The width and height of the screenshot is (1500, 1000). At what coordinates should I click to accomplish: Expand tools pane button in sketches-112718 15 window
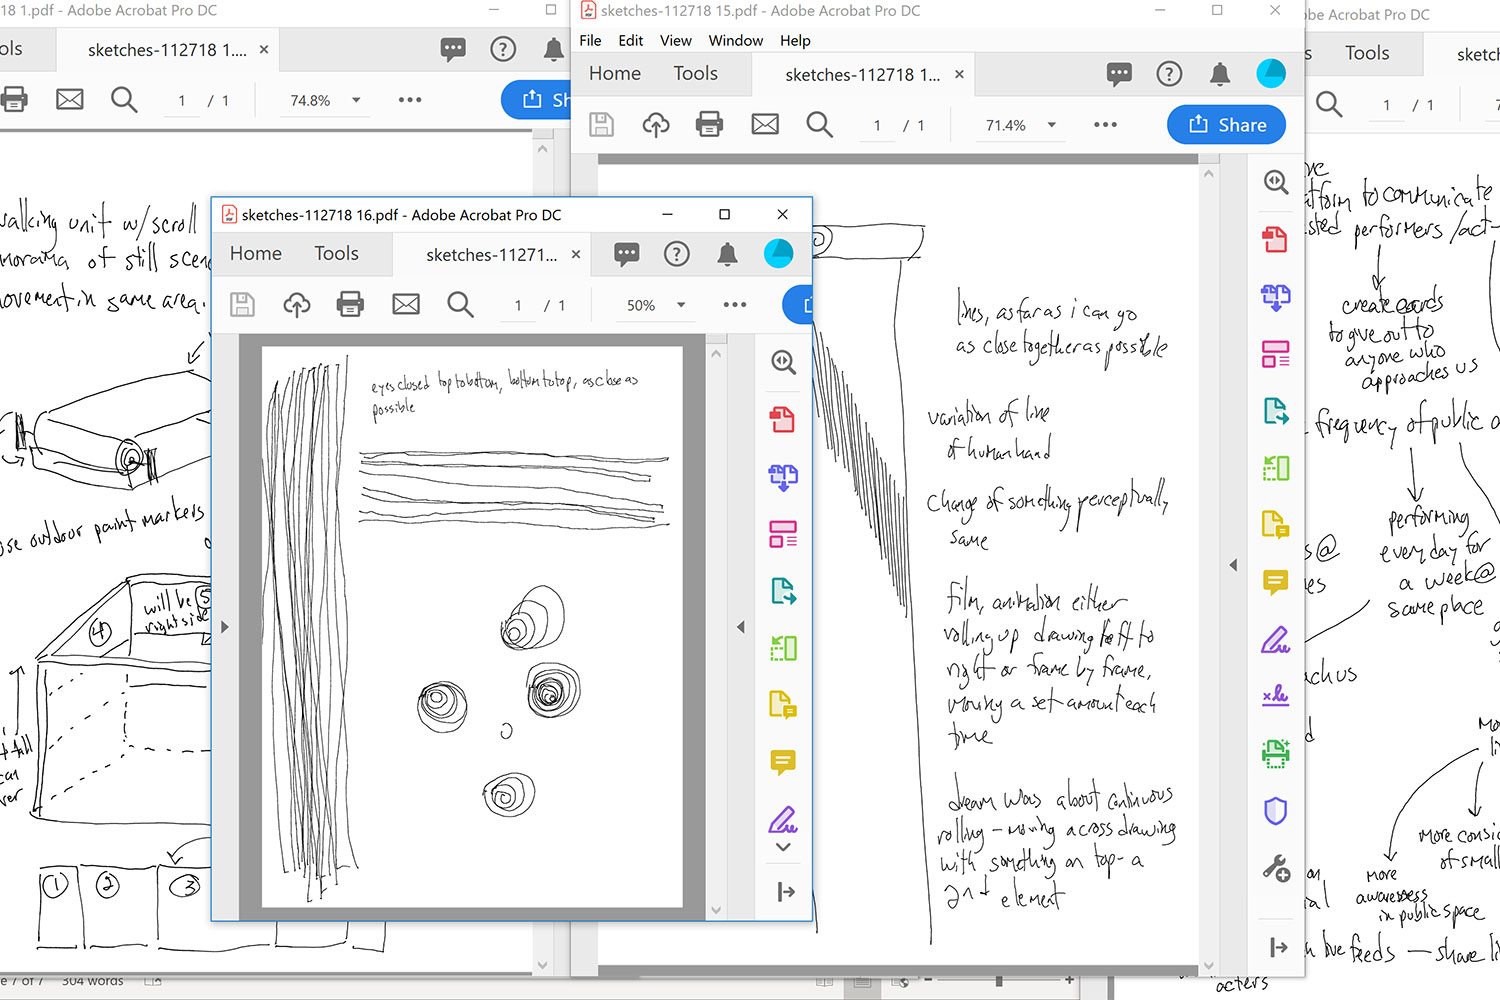pos(1277,947)
